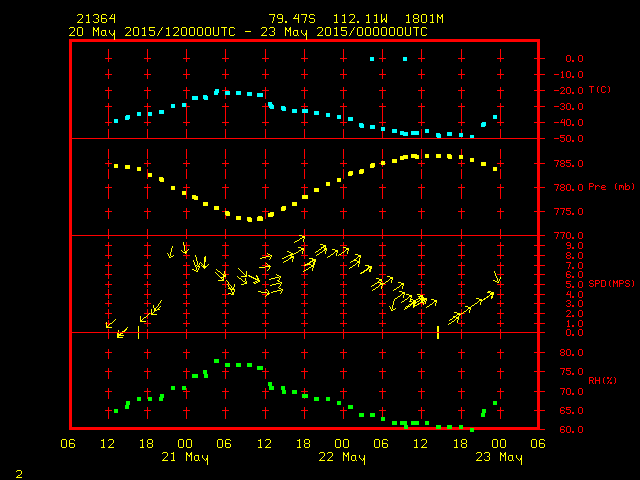Select the latitude value 79.47S

coord(292,19)
